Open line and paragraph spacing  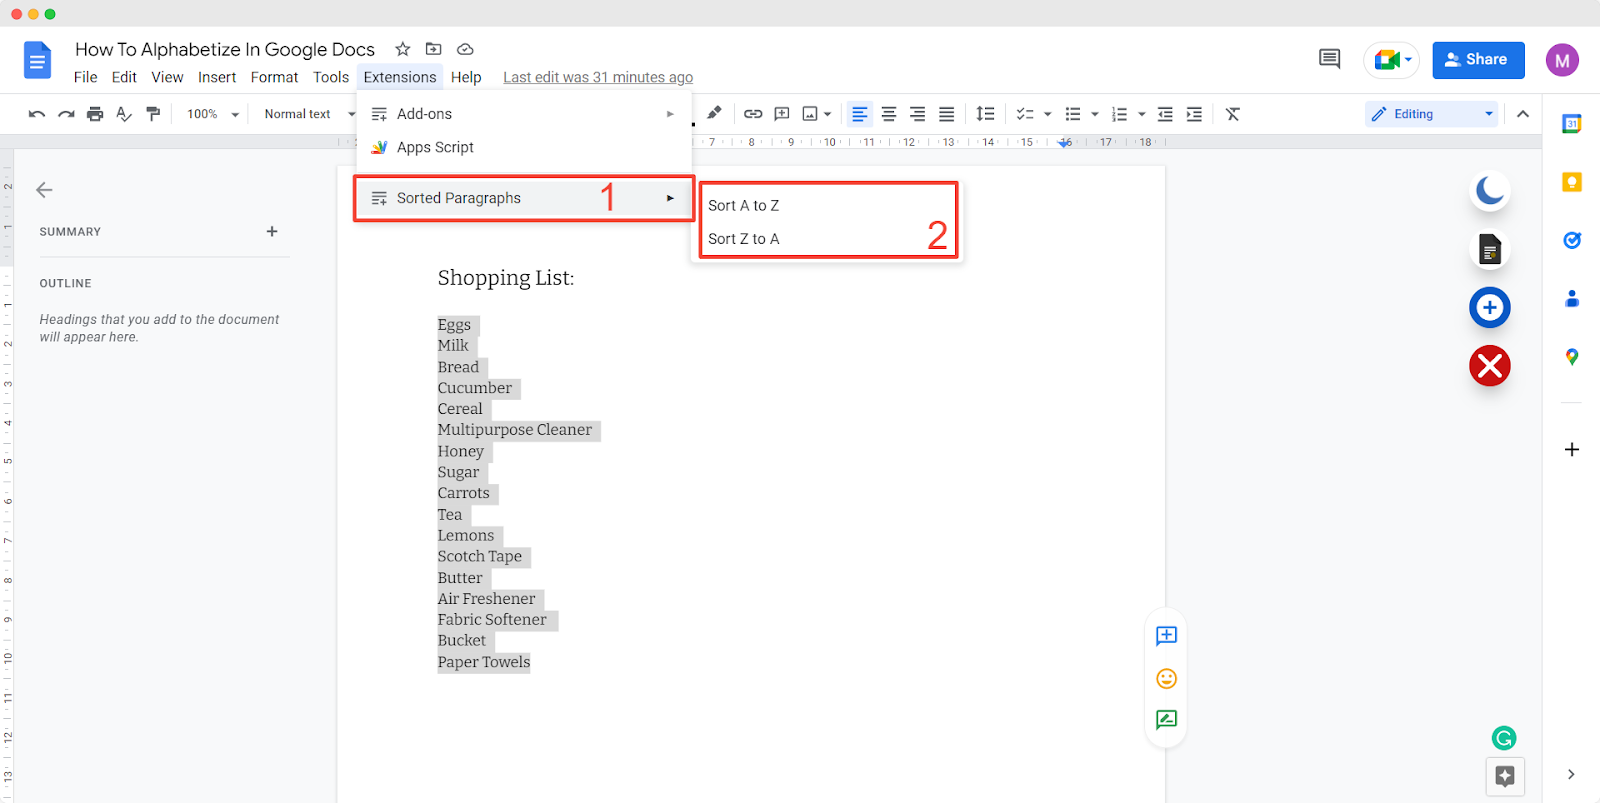click(985, 114)
